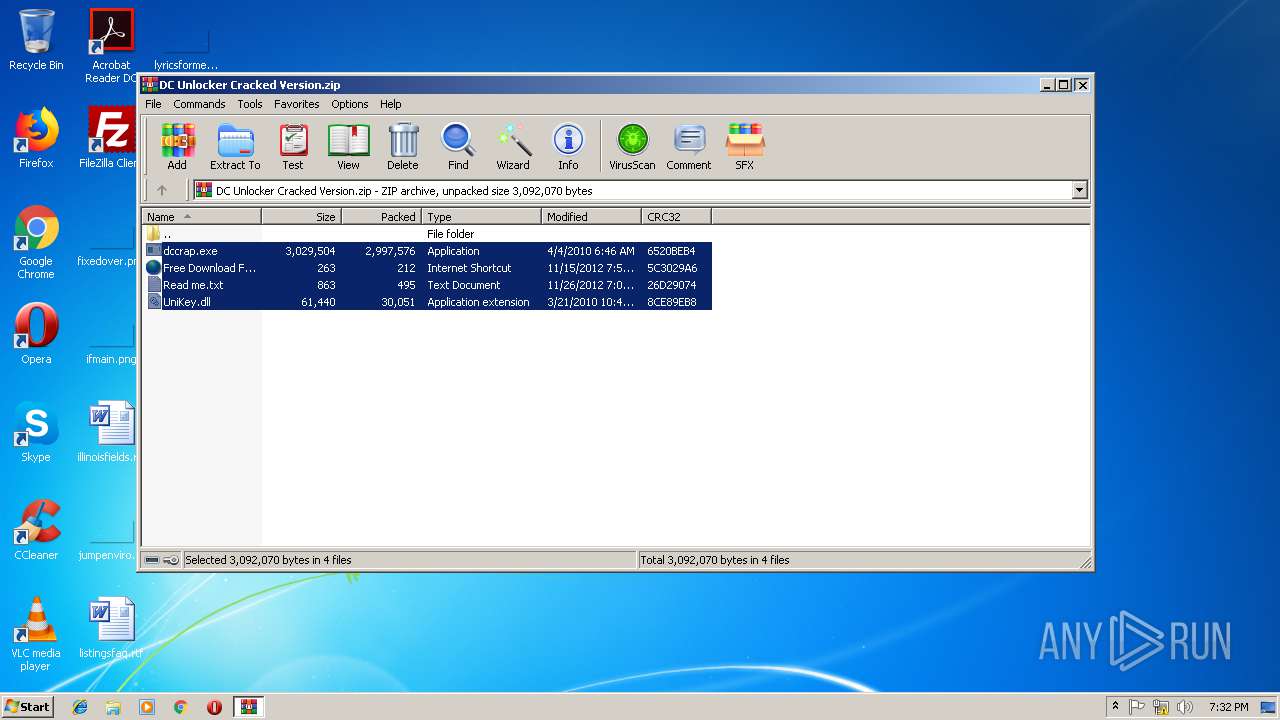
Task: Open illinoisfields desktop document
Action: tap(111, 432)
